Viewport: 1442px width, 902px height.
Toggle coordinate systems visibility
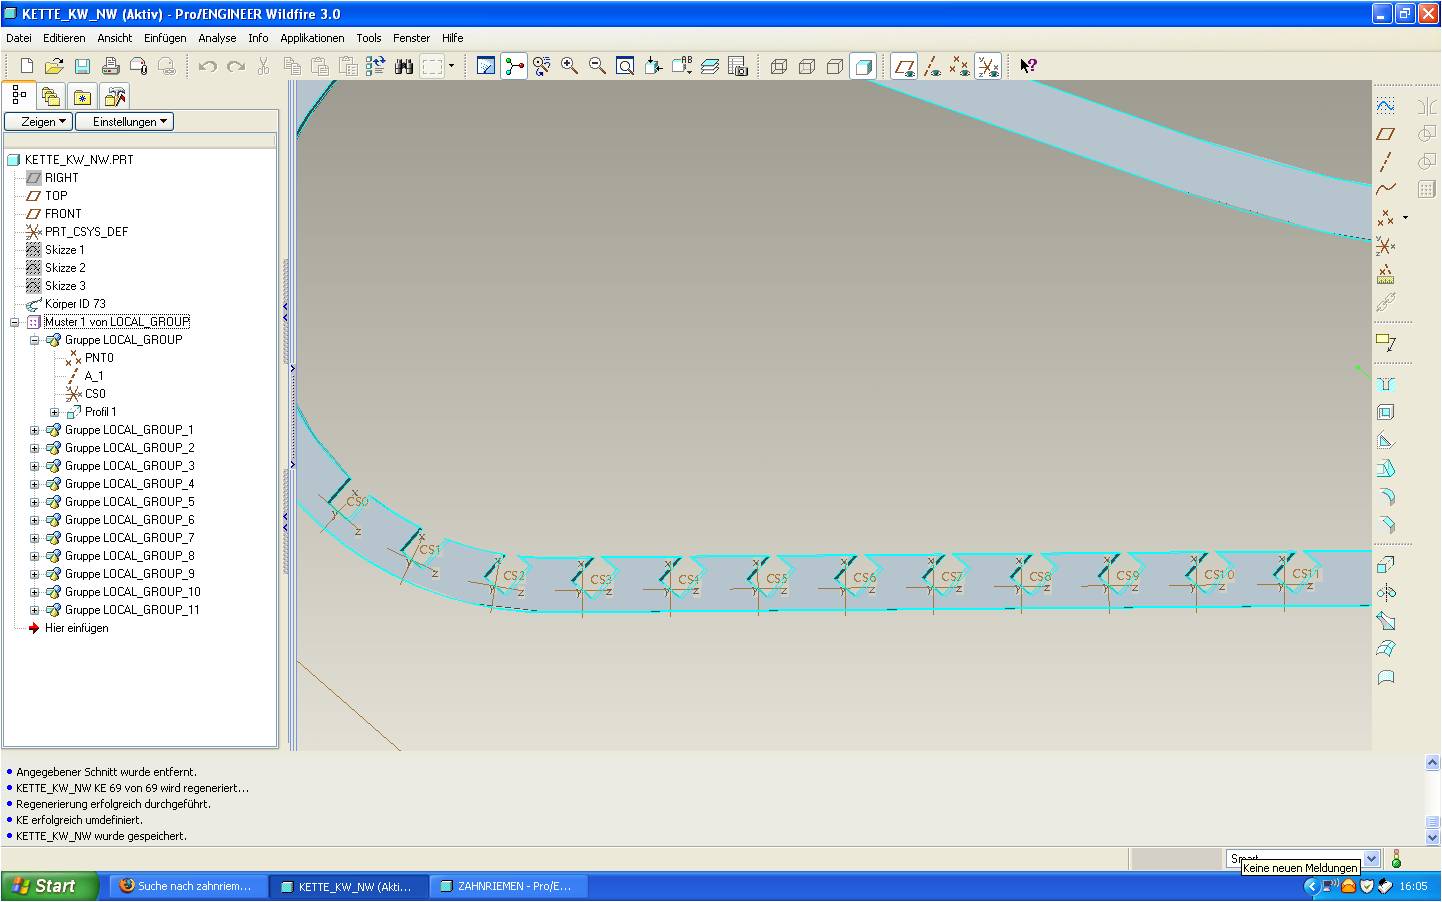(988, 66)
